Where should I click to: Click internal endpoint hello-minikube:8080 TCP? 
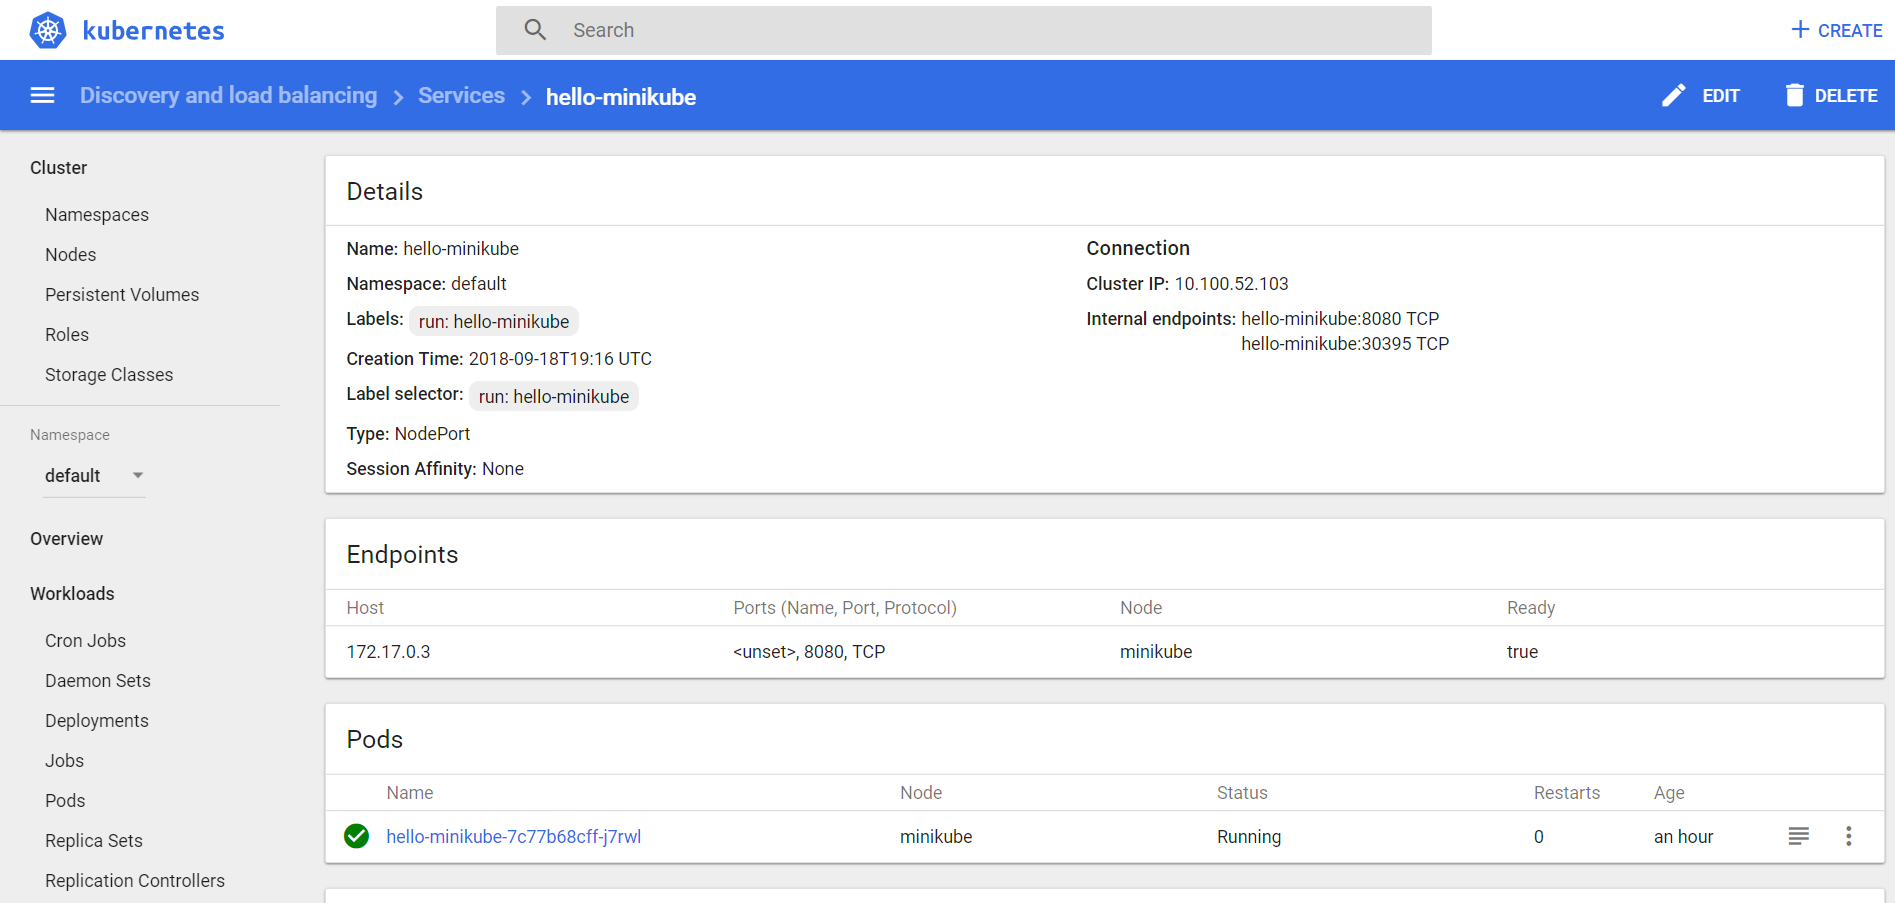click(x=1340, y=319)
